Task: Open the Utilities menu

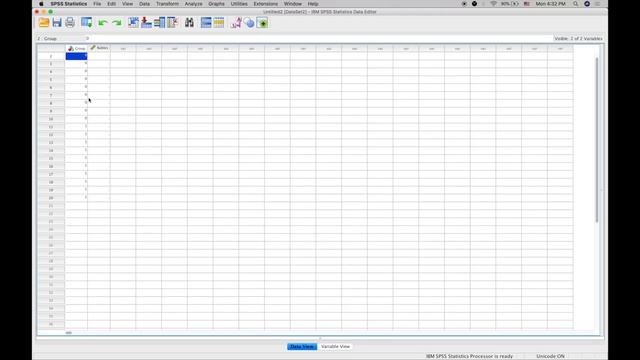Action: 239,4
